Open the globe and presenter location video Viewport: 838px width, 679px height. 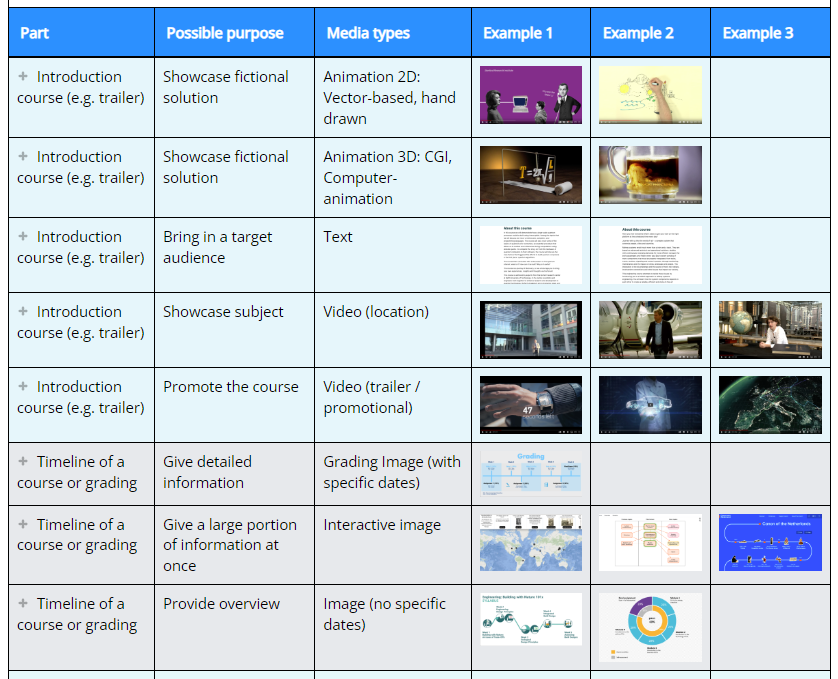coord(770,330)
